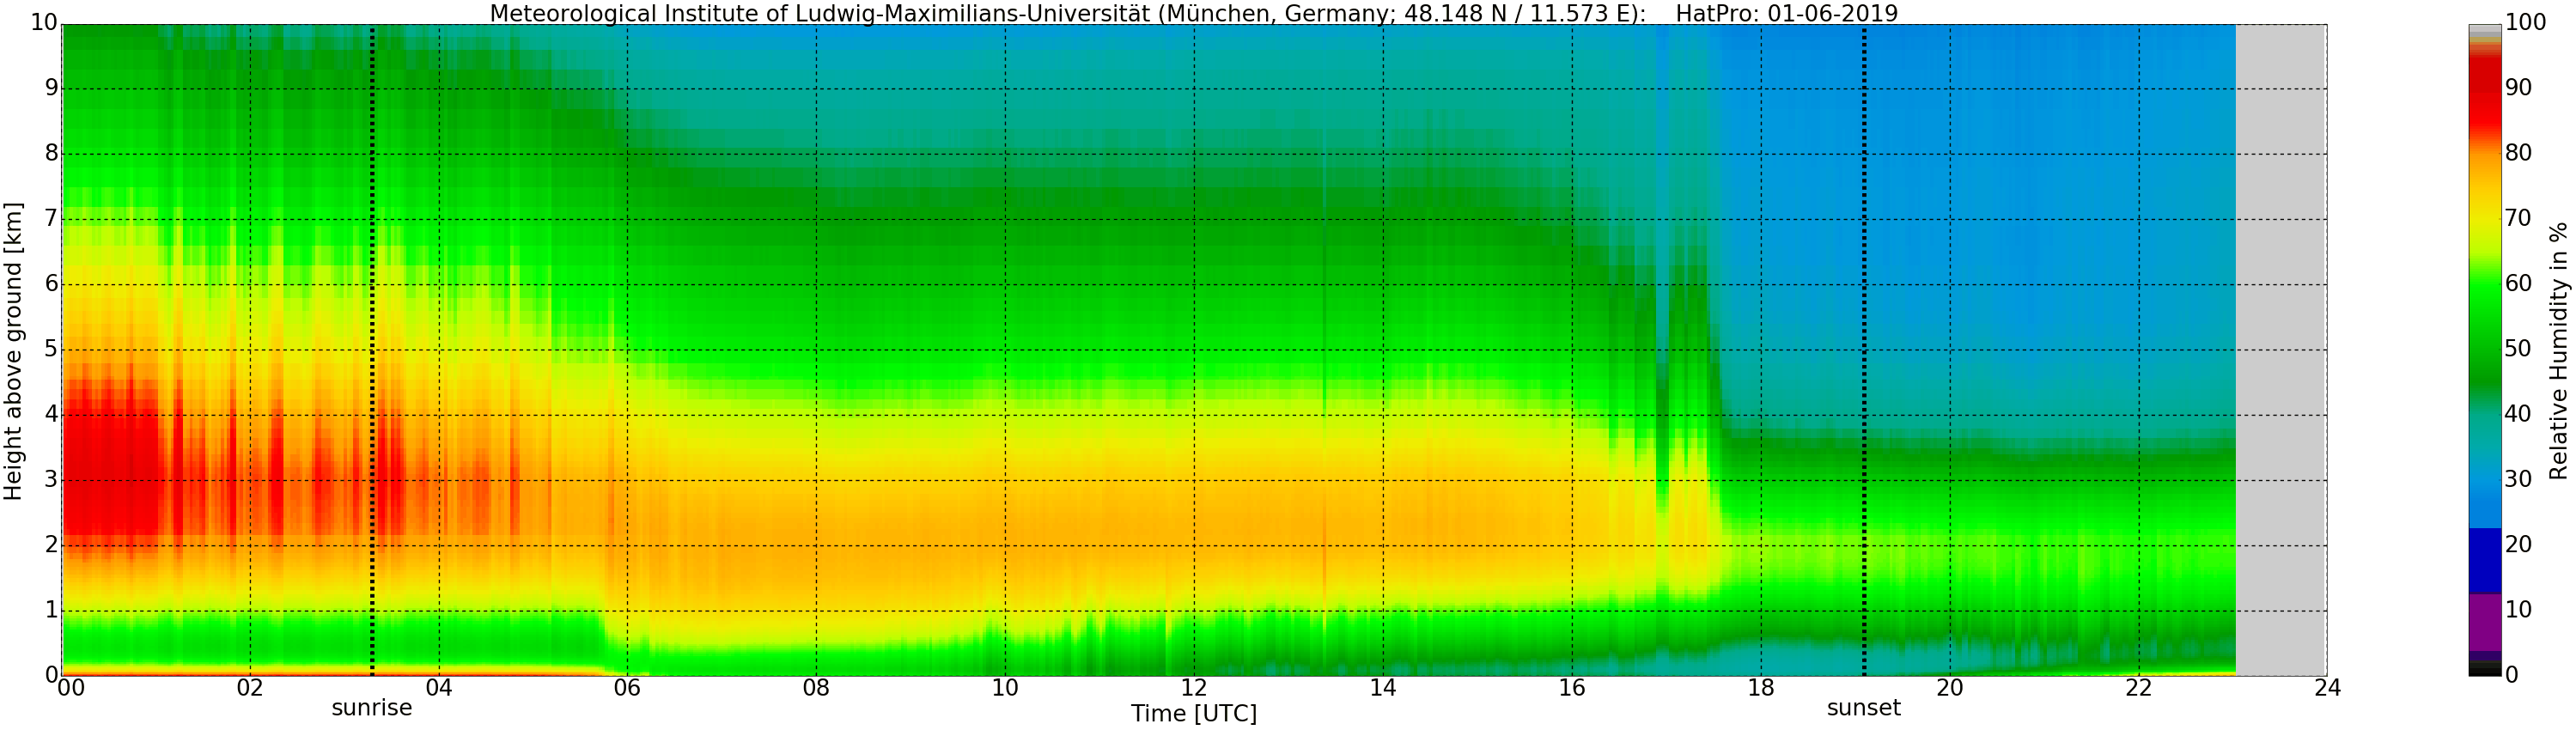The height and width of the screenshot is (730, 2576).
Task: Click time-axis tick label '00'
Action: coord(71,688)
